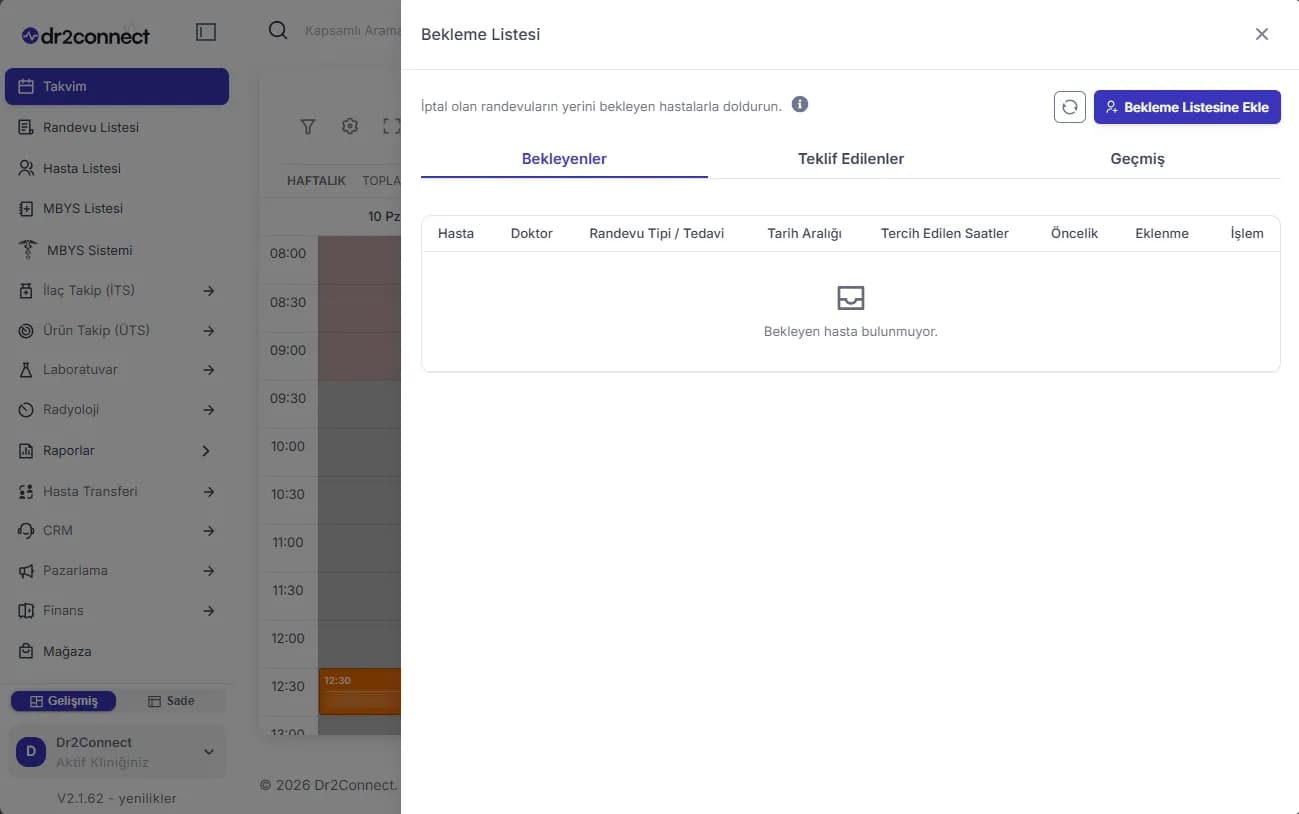Expand the İlaç Takip (İTS) arrow
This screenshot has width=1299, height=814.
pyautogui.click(x=209, y=291)
